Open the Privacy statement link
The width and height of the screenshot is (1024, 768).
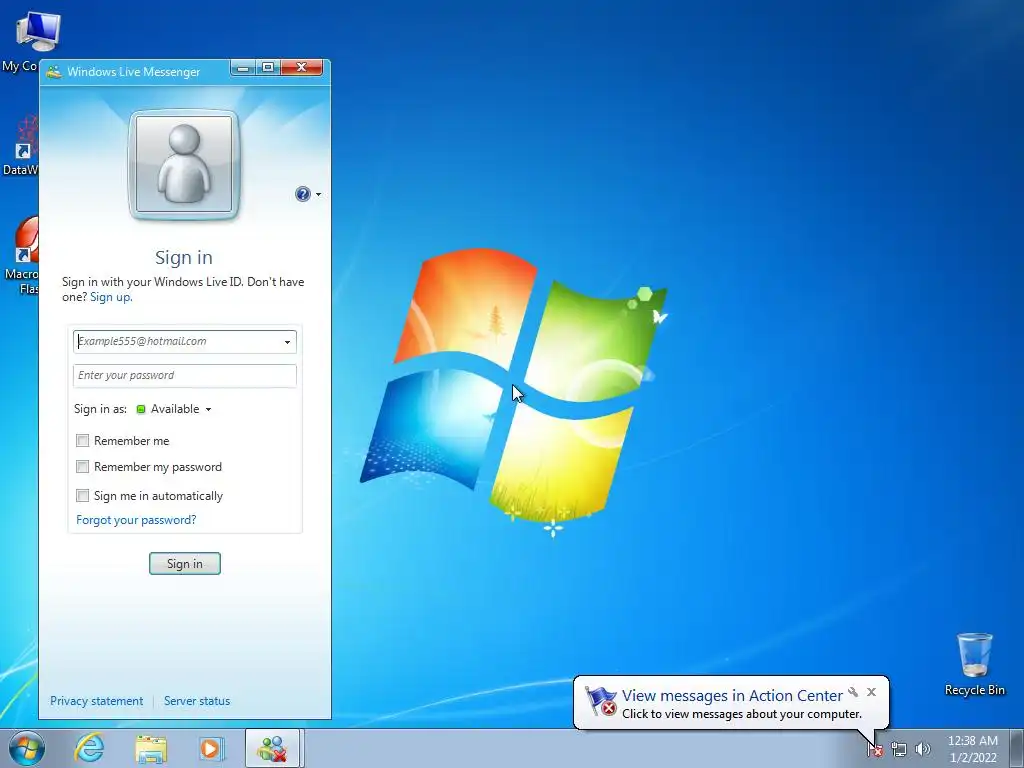click(x=97, y=701)
